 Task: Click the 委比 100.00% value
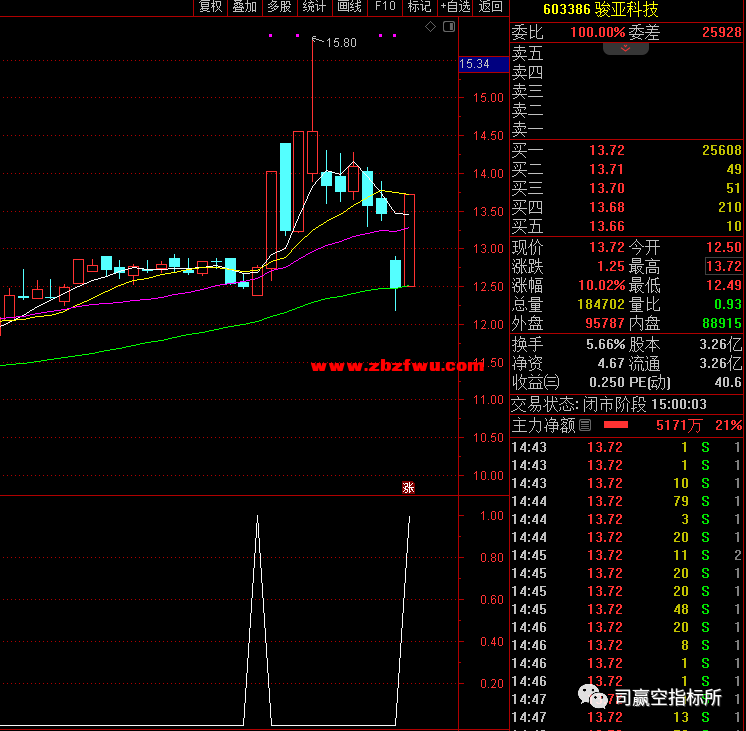[598, 32]
